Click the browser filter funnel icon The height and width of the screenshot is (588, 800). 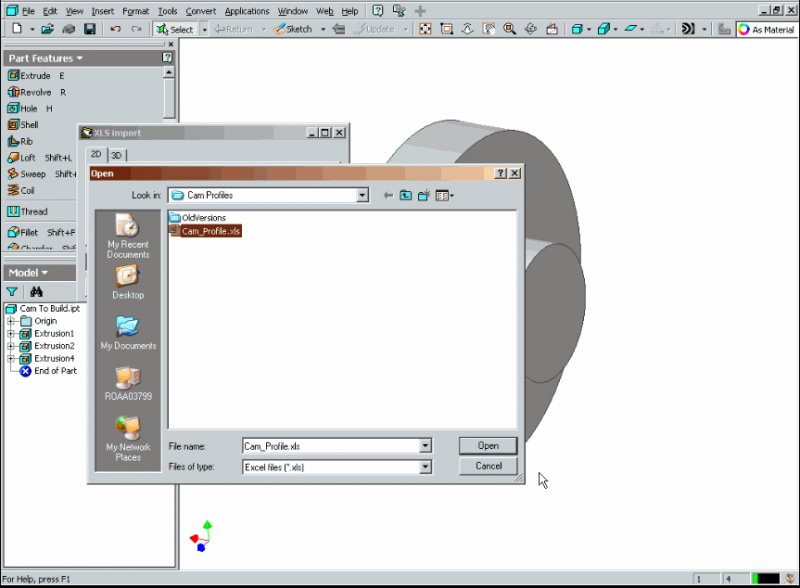[12, 292]
